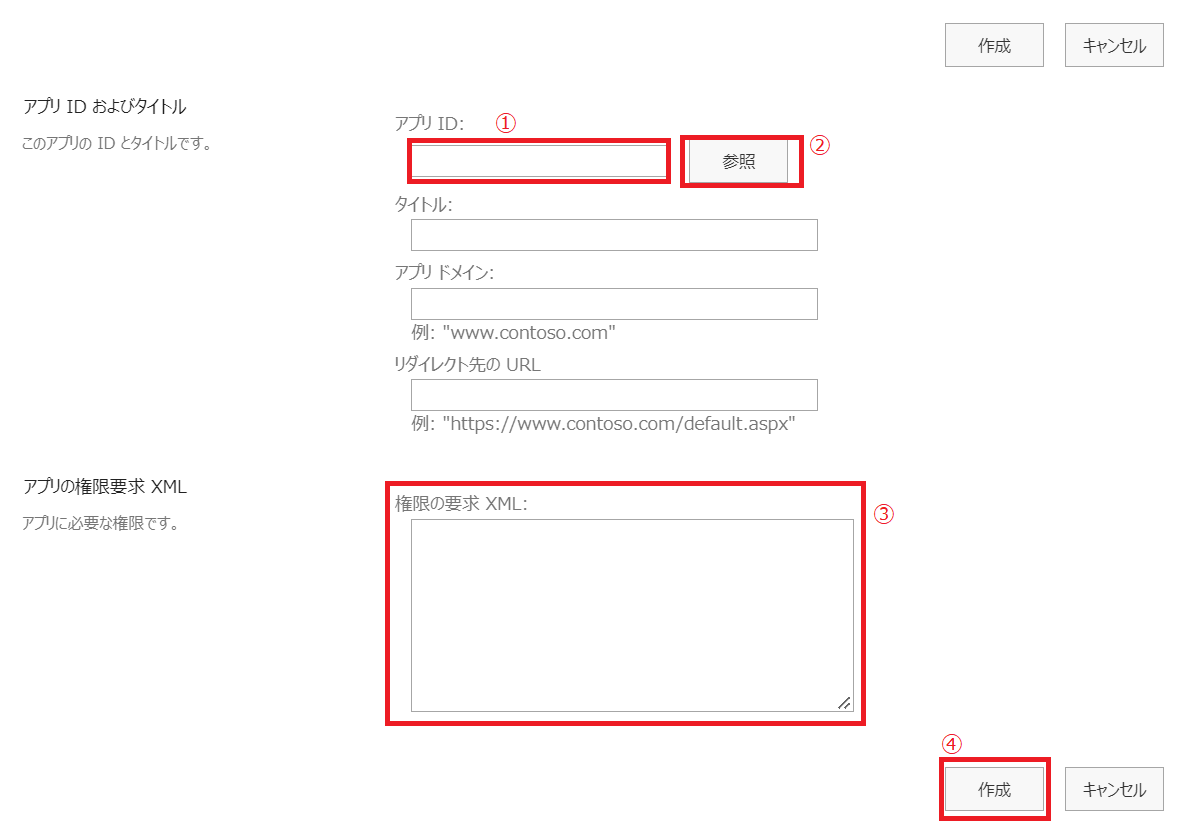Click the リダイレクト先の URL label
1178x828 pixels.
[x=468, y=365]
